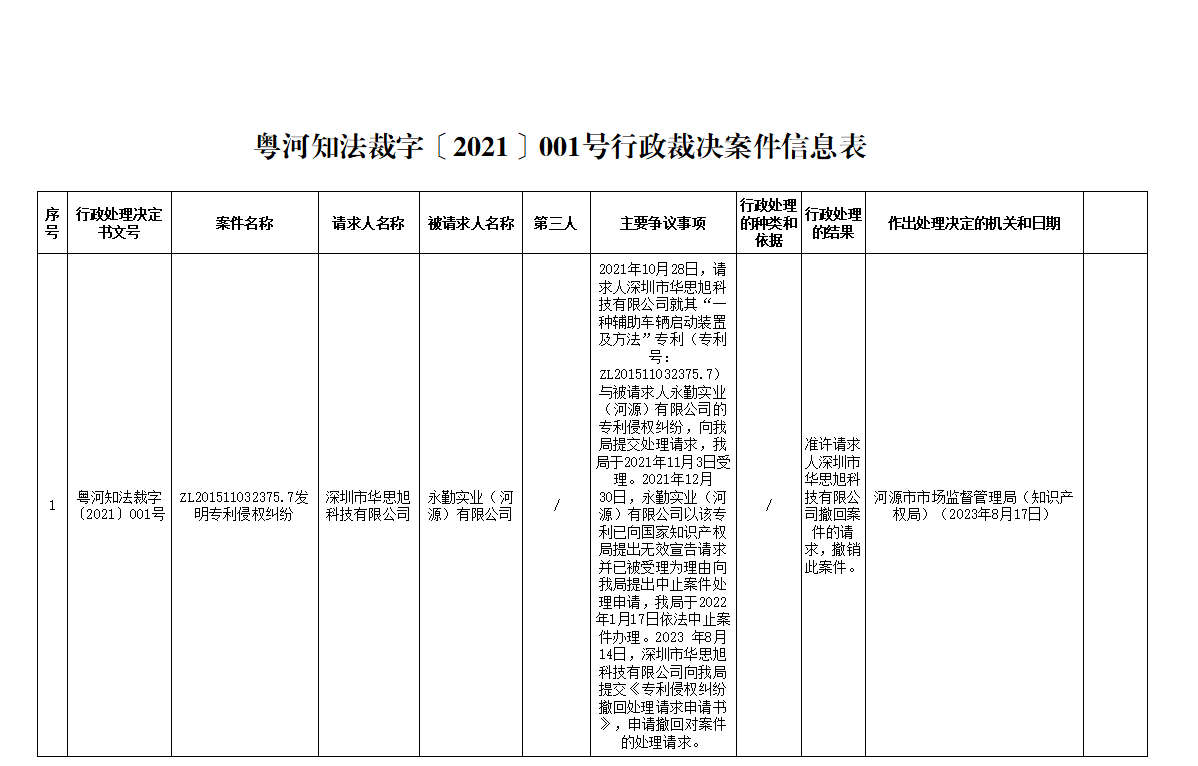Click the 请求人名称 column header

click(368, 223)
